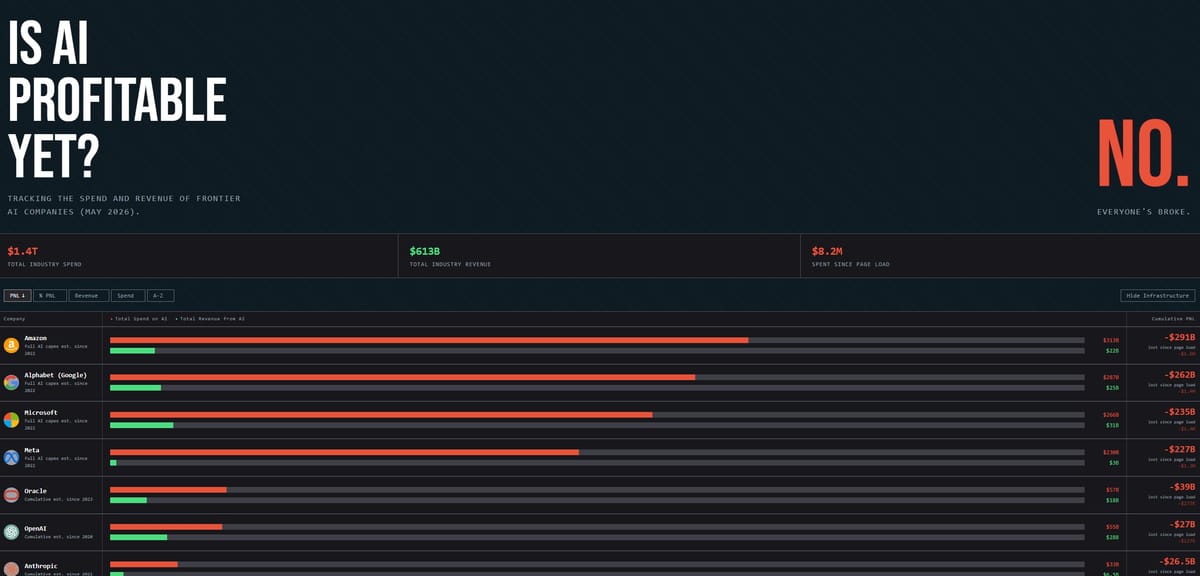Sort companies by PNL
The image size is (1200, 576).
[17, 296]
